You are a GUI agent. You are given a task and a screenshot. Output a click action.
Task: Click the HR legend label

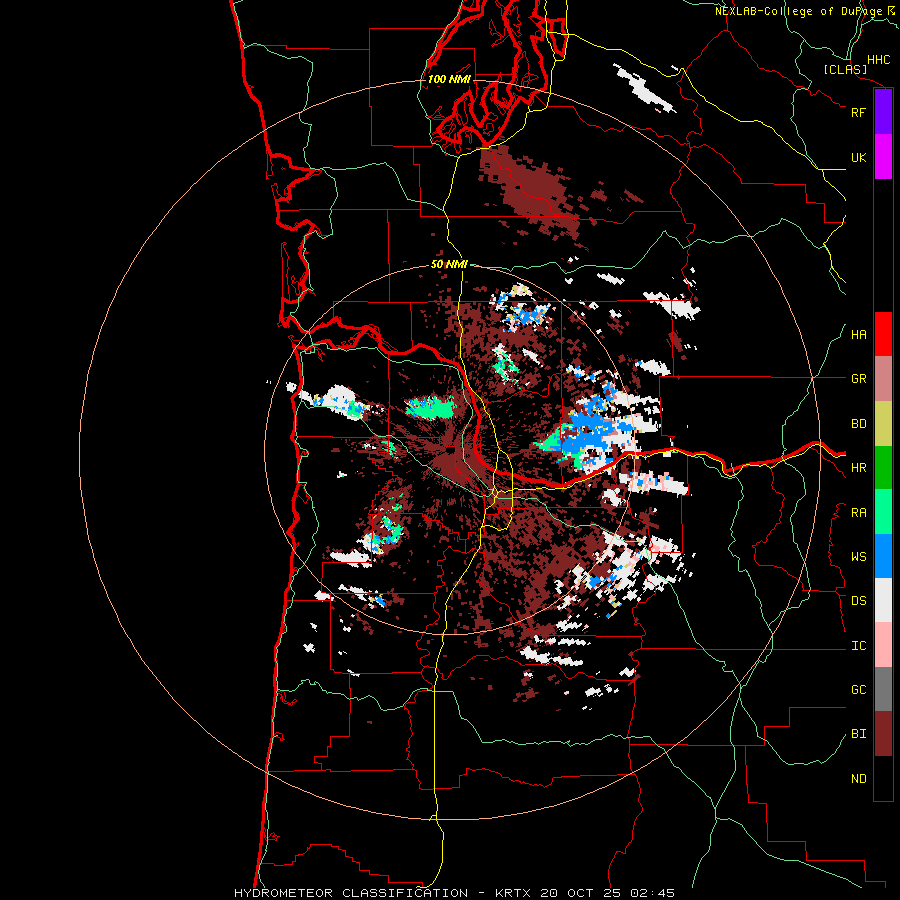(858, 468)
